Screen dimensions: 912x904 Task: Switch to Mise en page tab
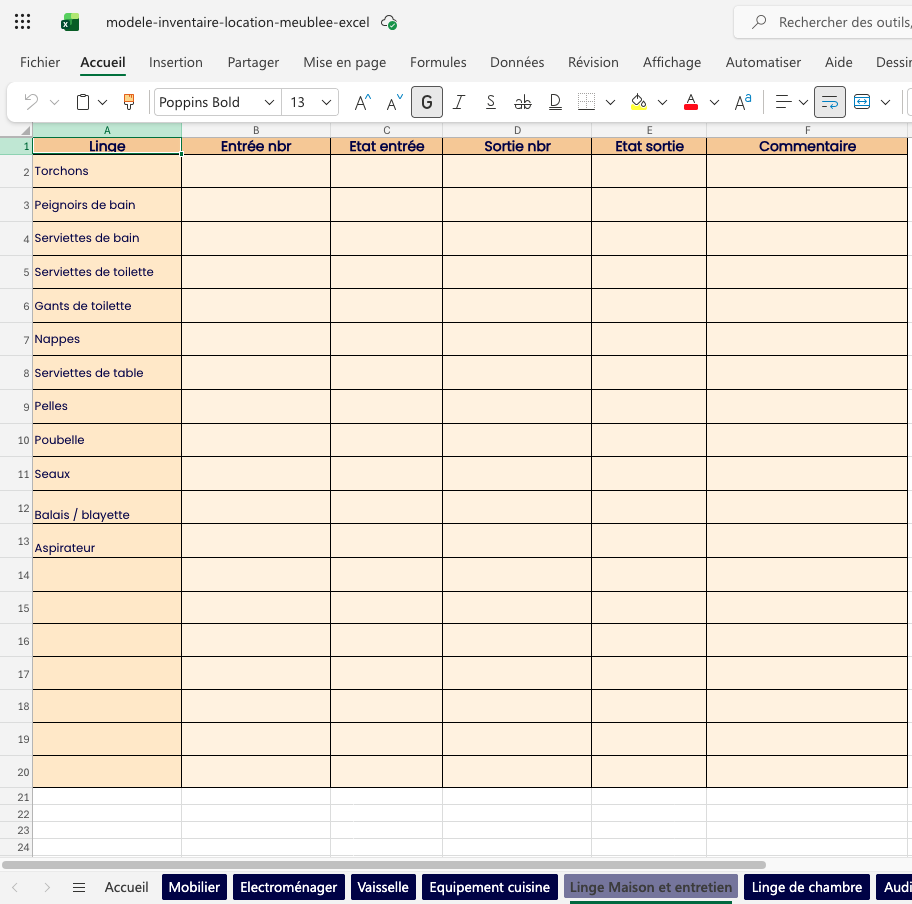tap(344, 62)
